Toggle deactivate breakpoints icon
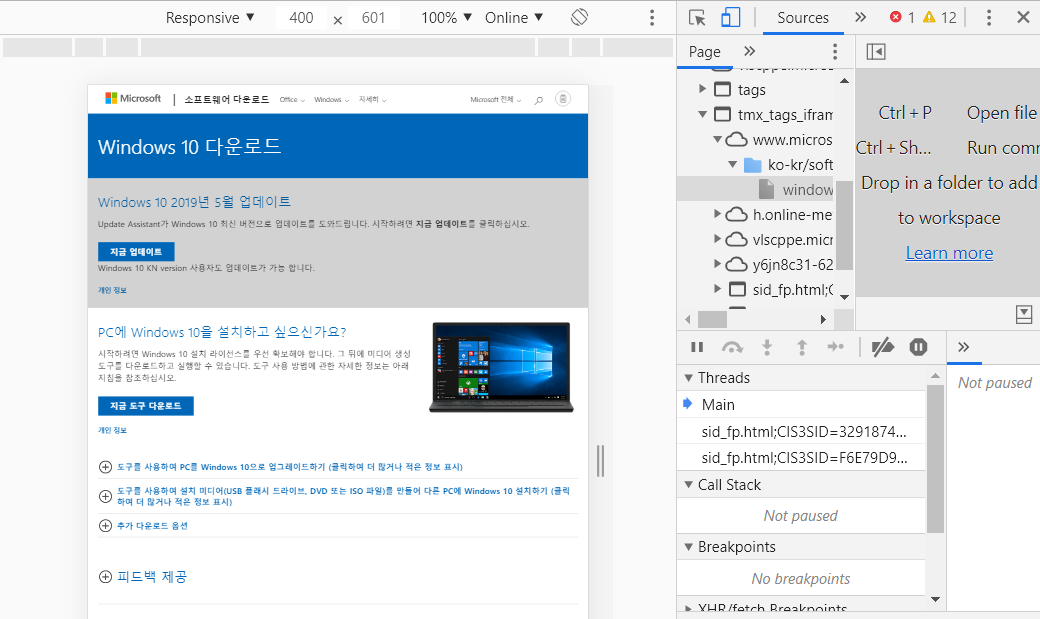This screenshot has height=619, width=1040. 882,347
